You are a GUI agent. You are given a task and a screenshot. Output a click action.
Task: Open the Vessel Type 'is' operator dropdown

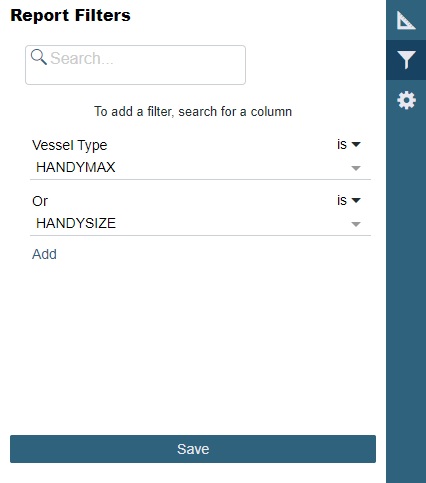(349, 144)
